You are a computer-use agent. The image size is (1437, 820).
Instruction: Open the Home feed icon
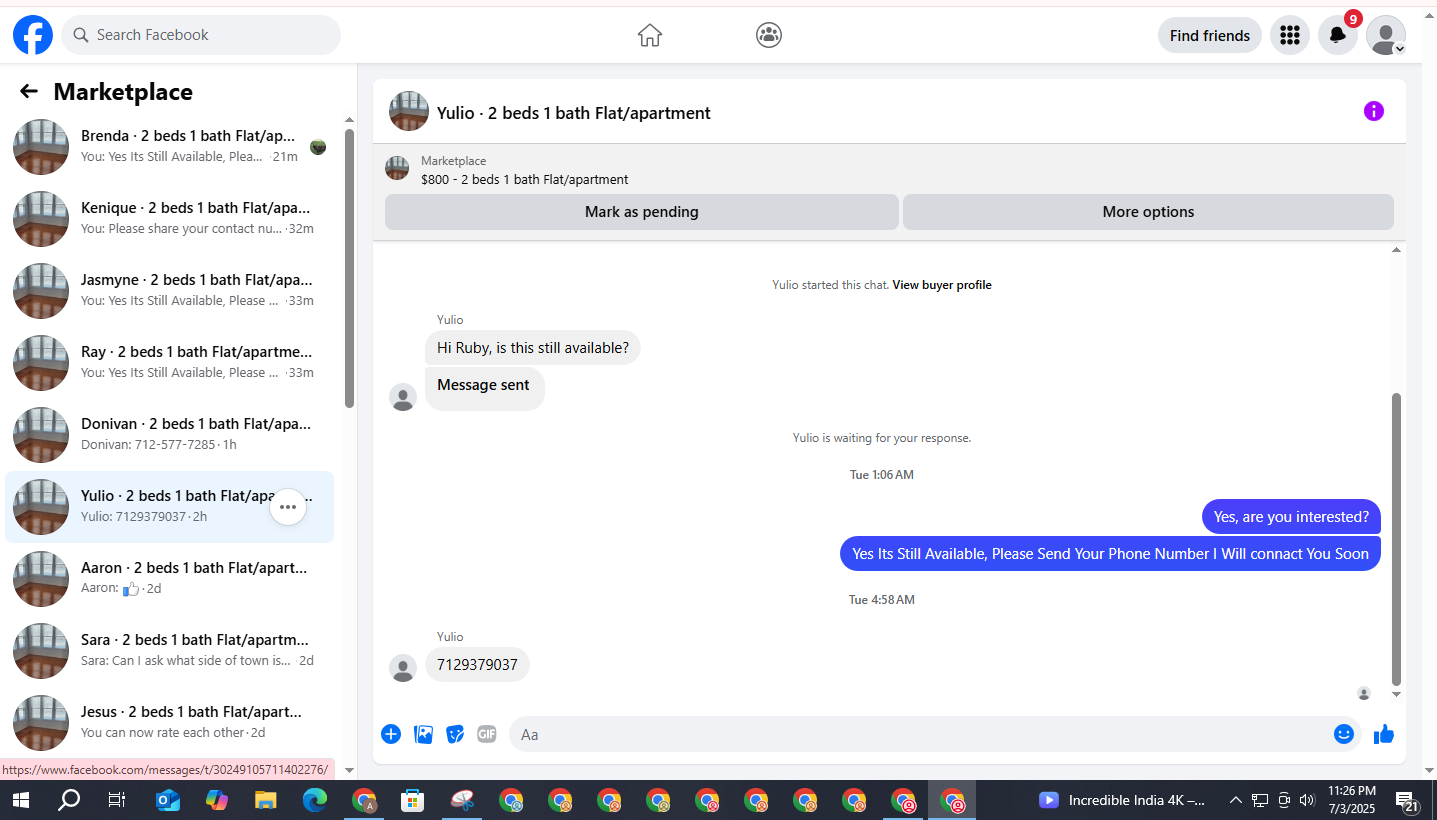[650, 35]
